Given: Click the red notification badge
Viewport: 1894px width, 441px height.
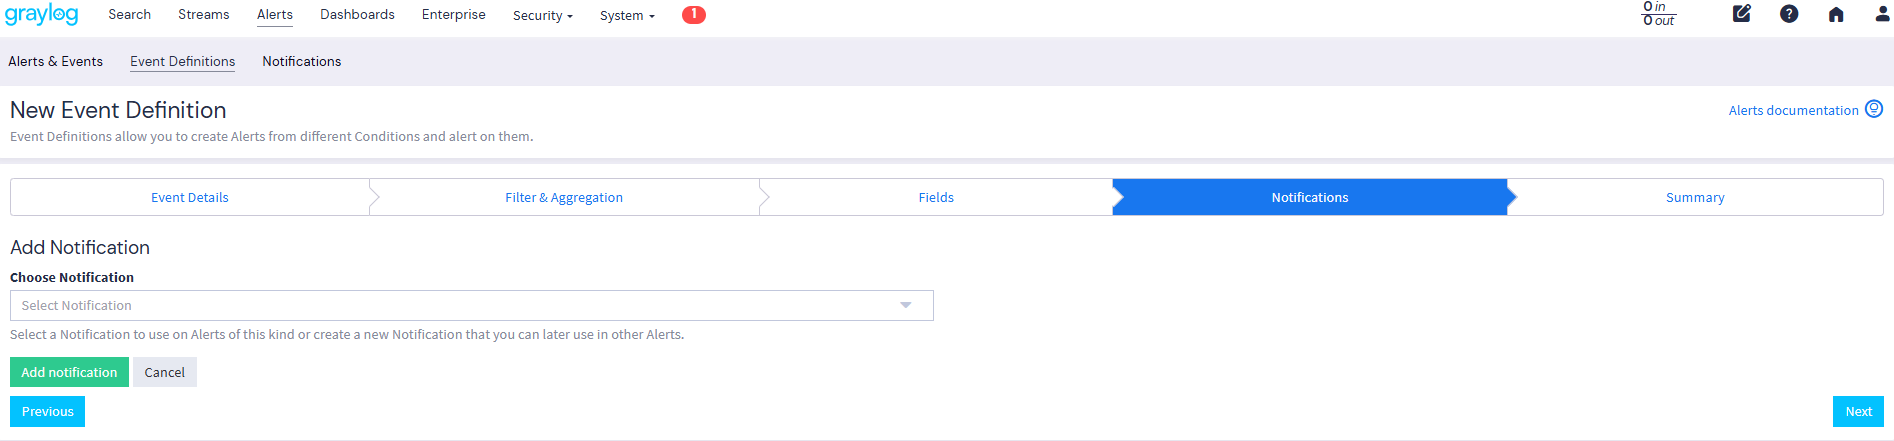Looking at the screenshot, I should [693, 14].
